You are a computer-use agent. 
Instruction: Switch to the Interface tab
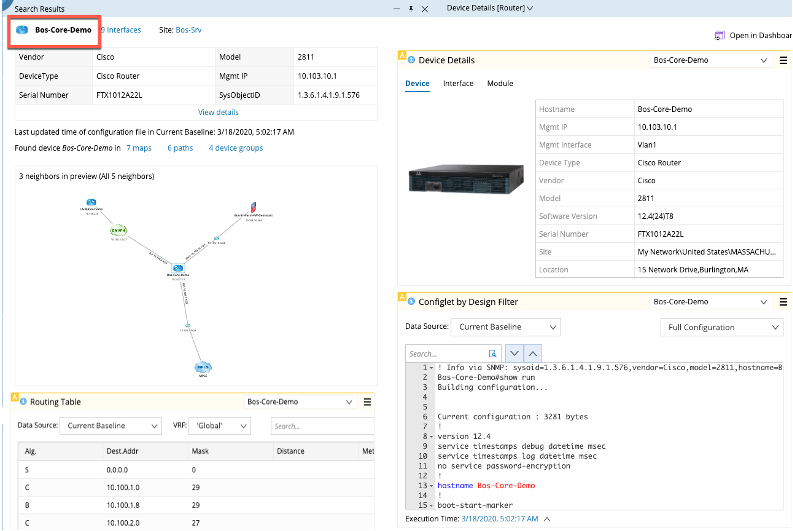click(x=458, y=83)
